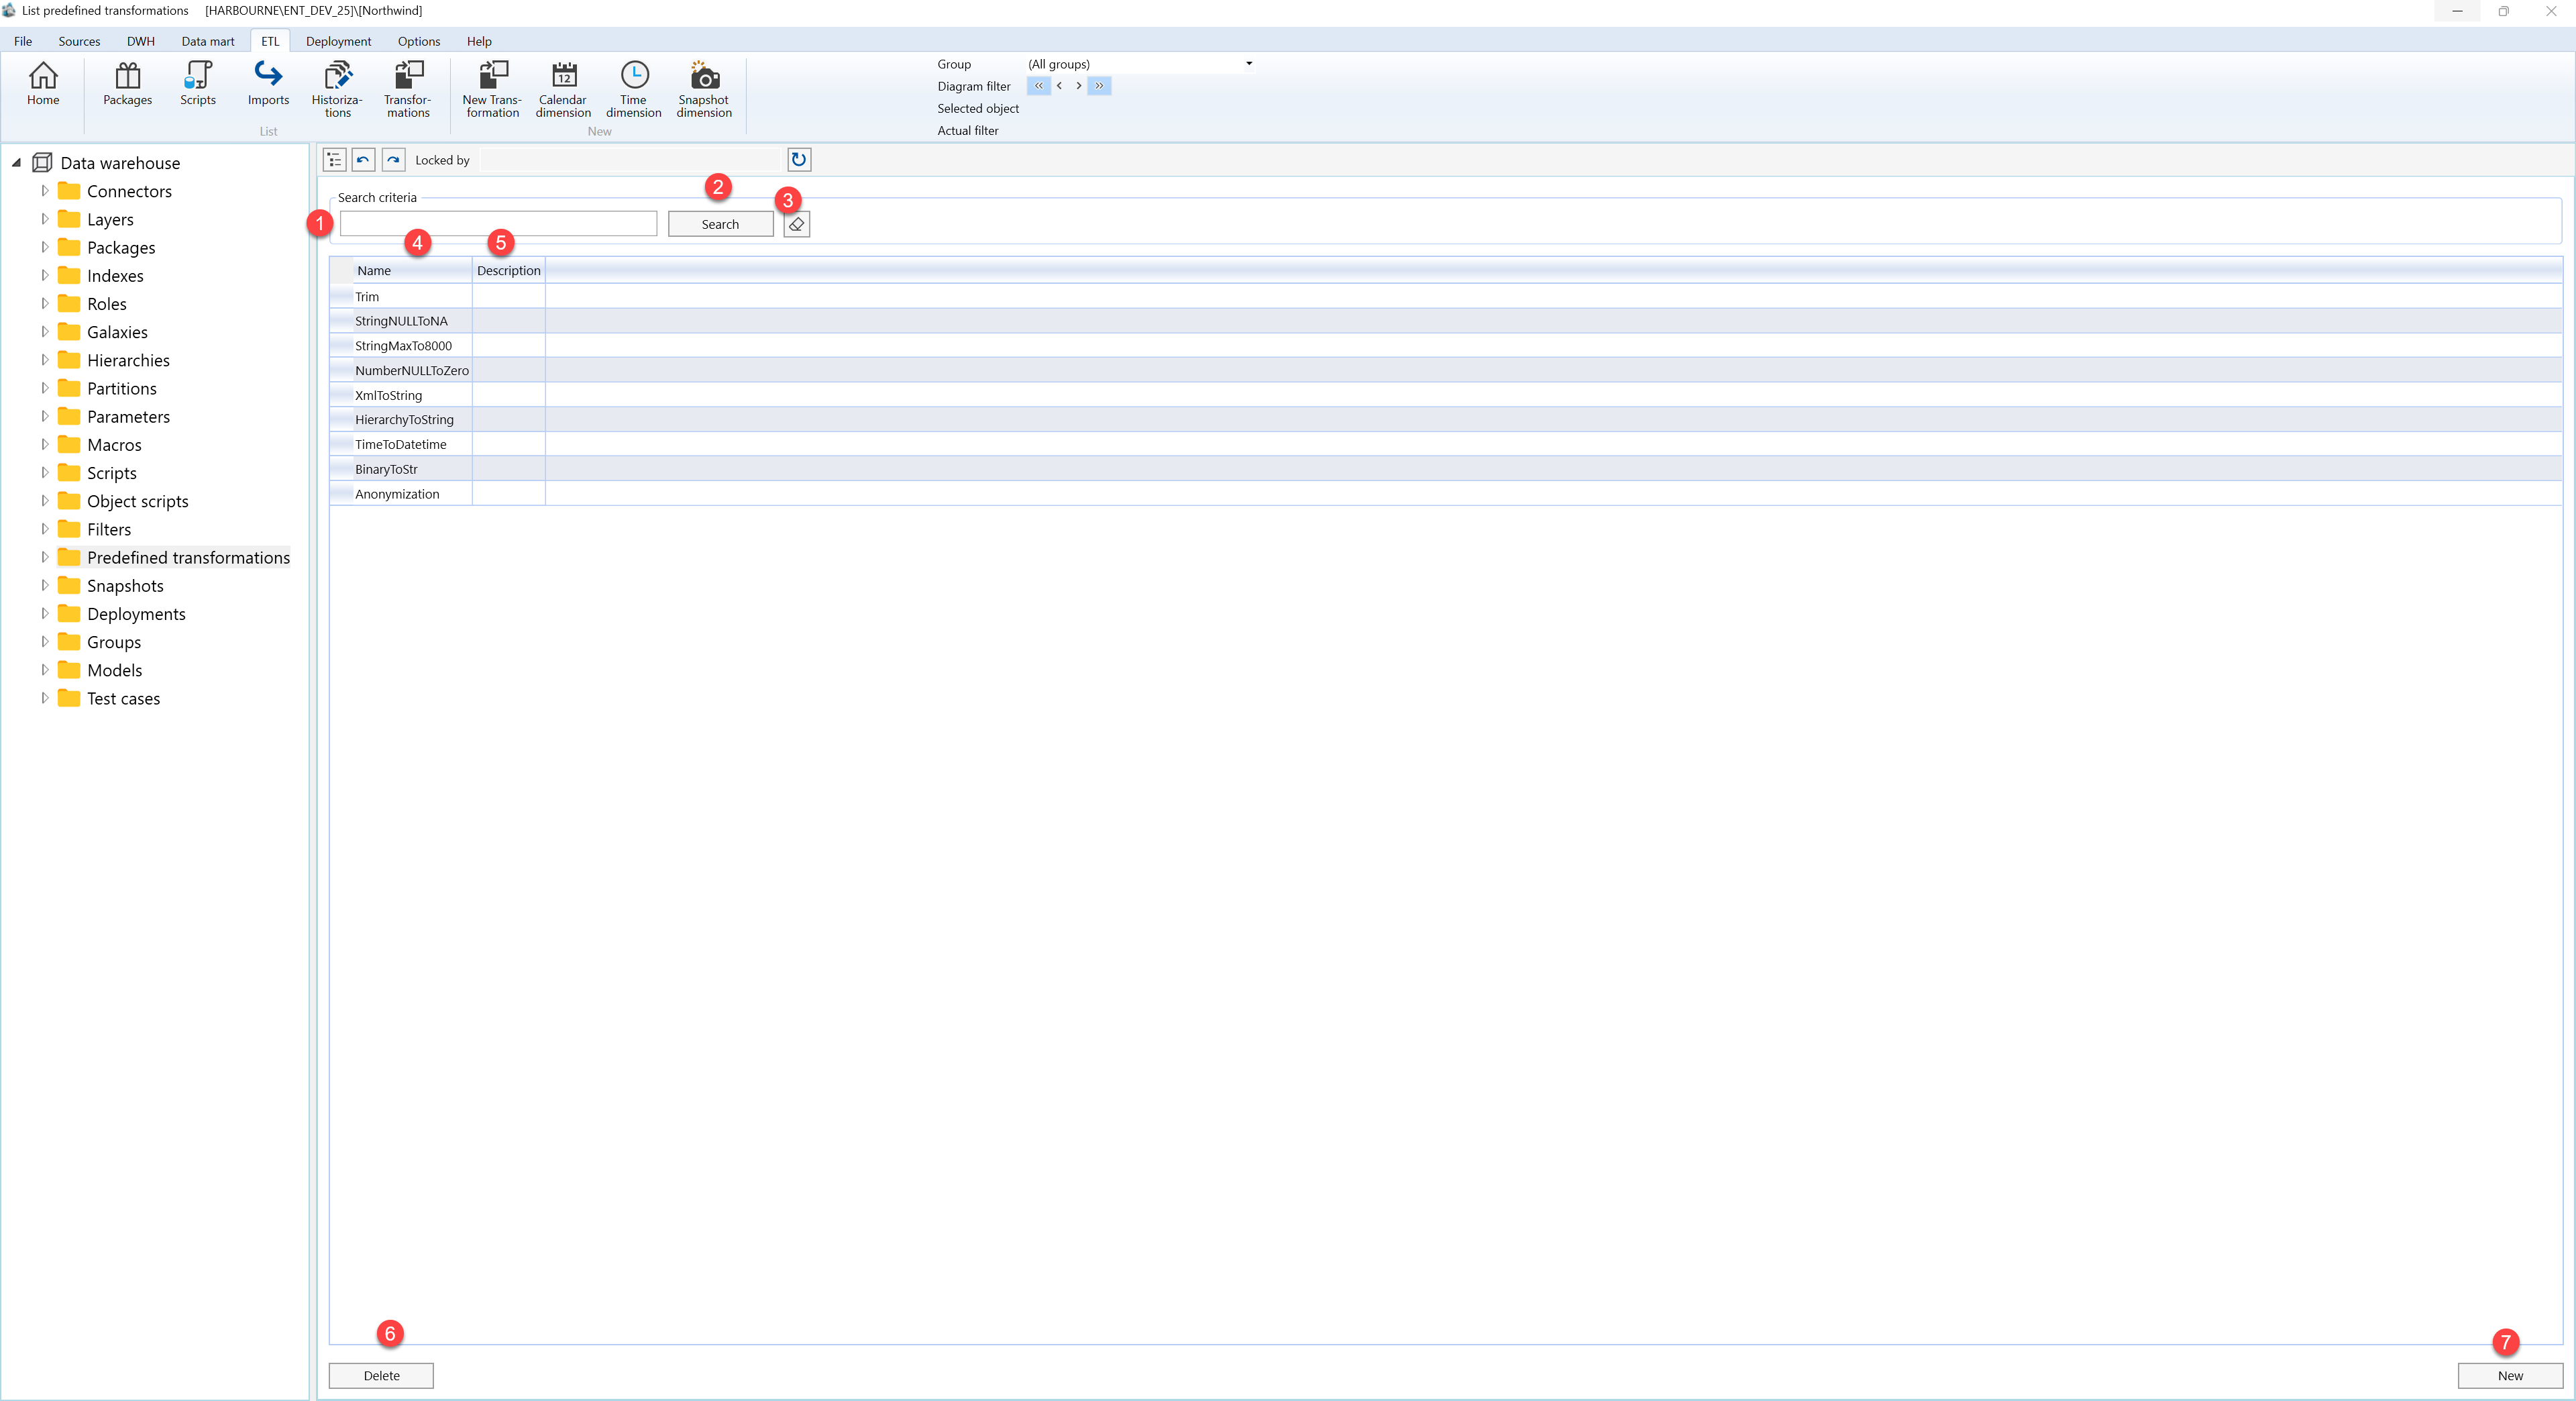Screen dimensions: 2576x1401
Task: Select Filters in the tree
Action: coord(109,529)
